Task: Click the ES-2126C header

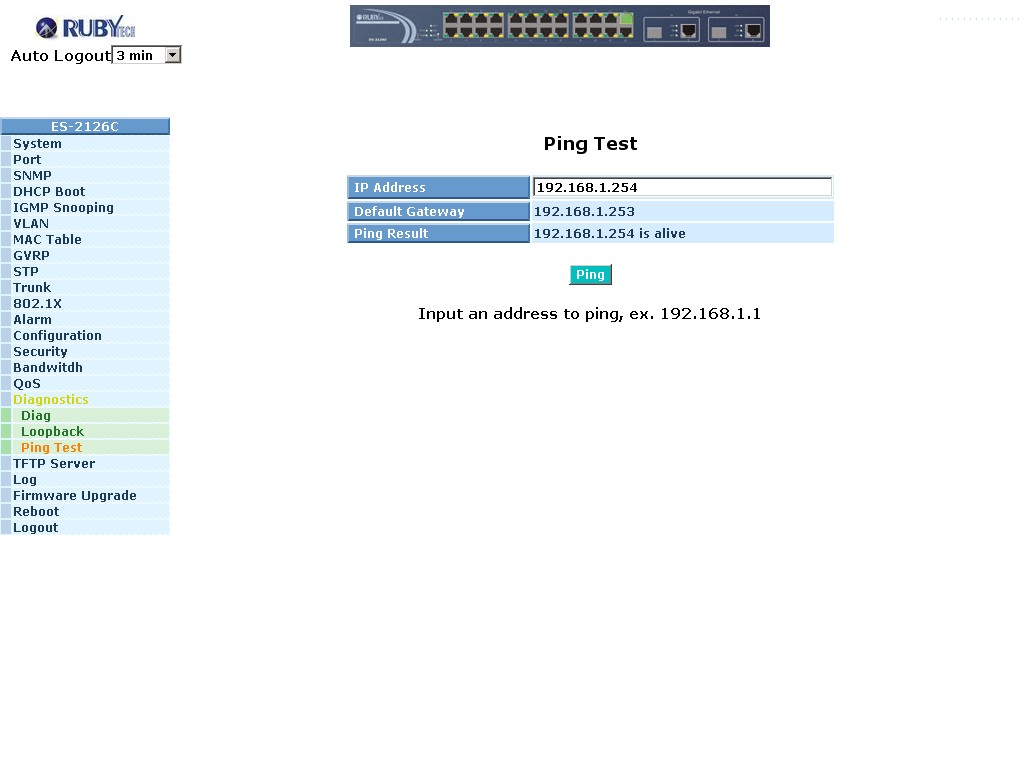Action: 85,126
